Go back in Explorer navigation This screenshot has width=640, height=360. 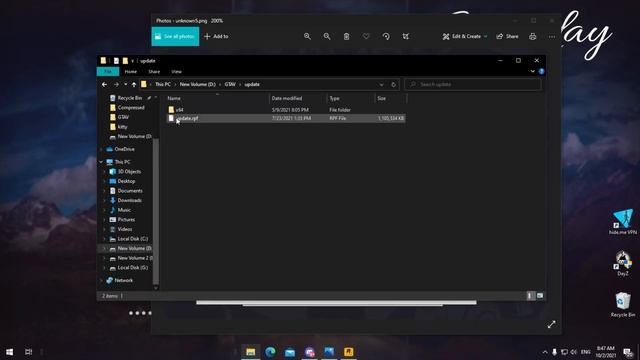(104, 84)
